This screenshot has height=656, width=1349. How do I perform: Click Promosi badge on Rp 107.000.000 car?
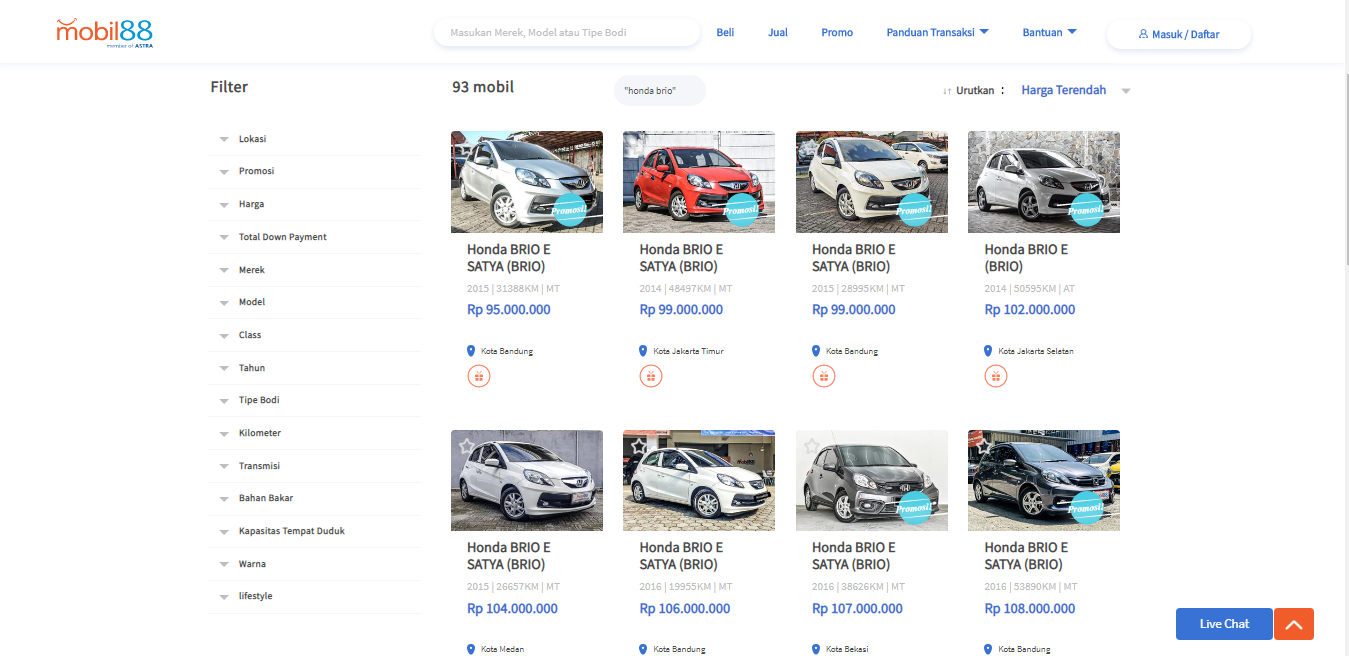pyautogui.click(x=914, y=508)
